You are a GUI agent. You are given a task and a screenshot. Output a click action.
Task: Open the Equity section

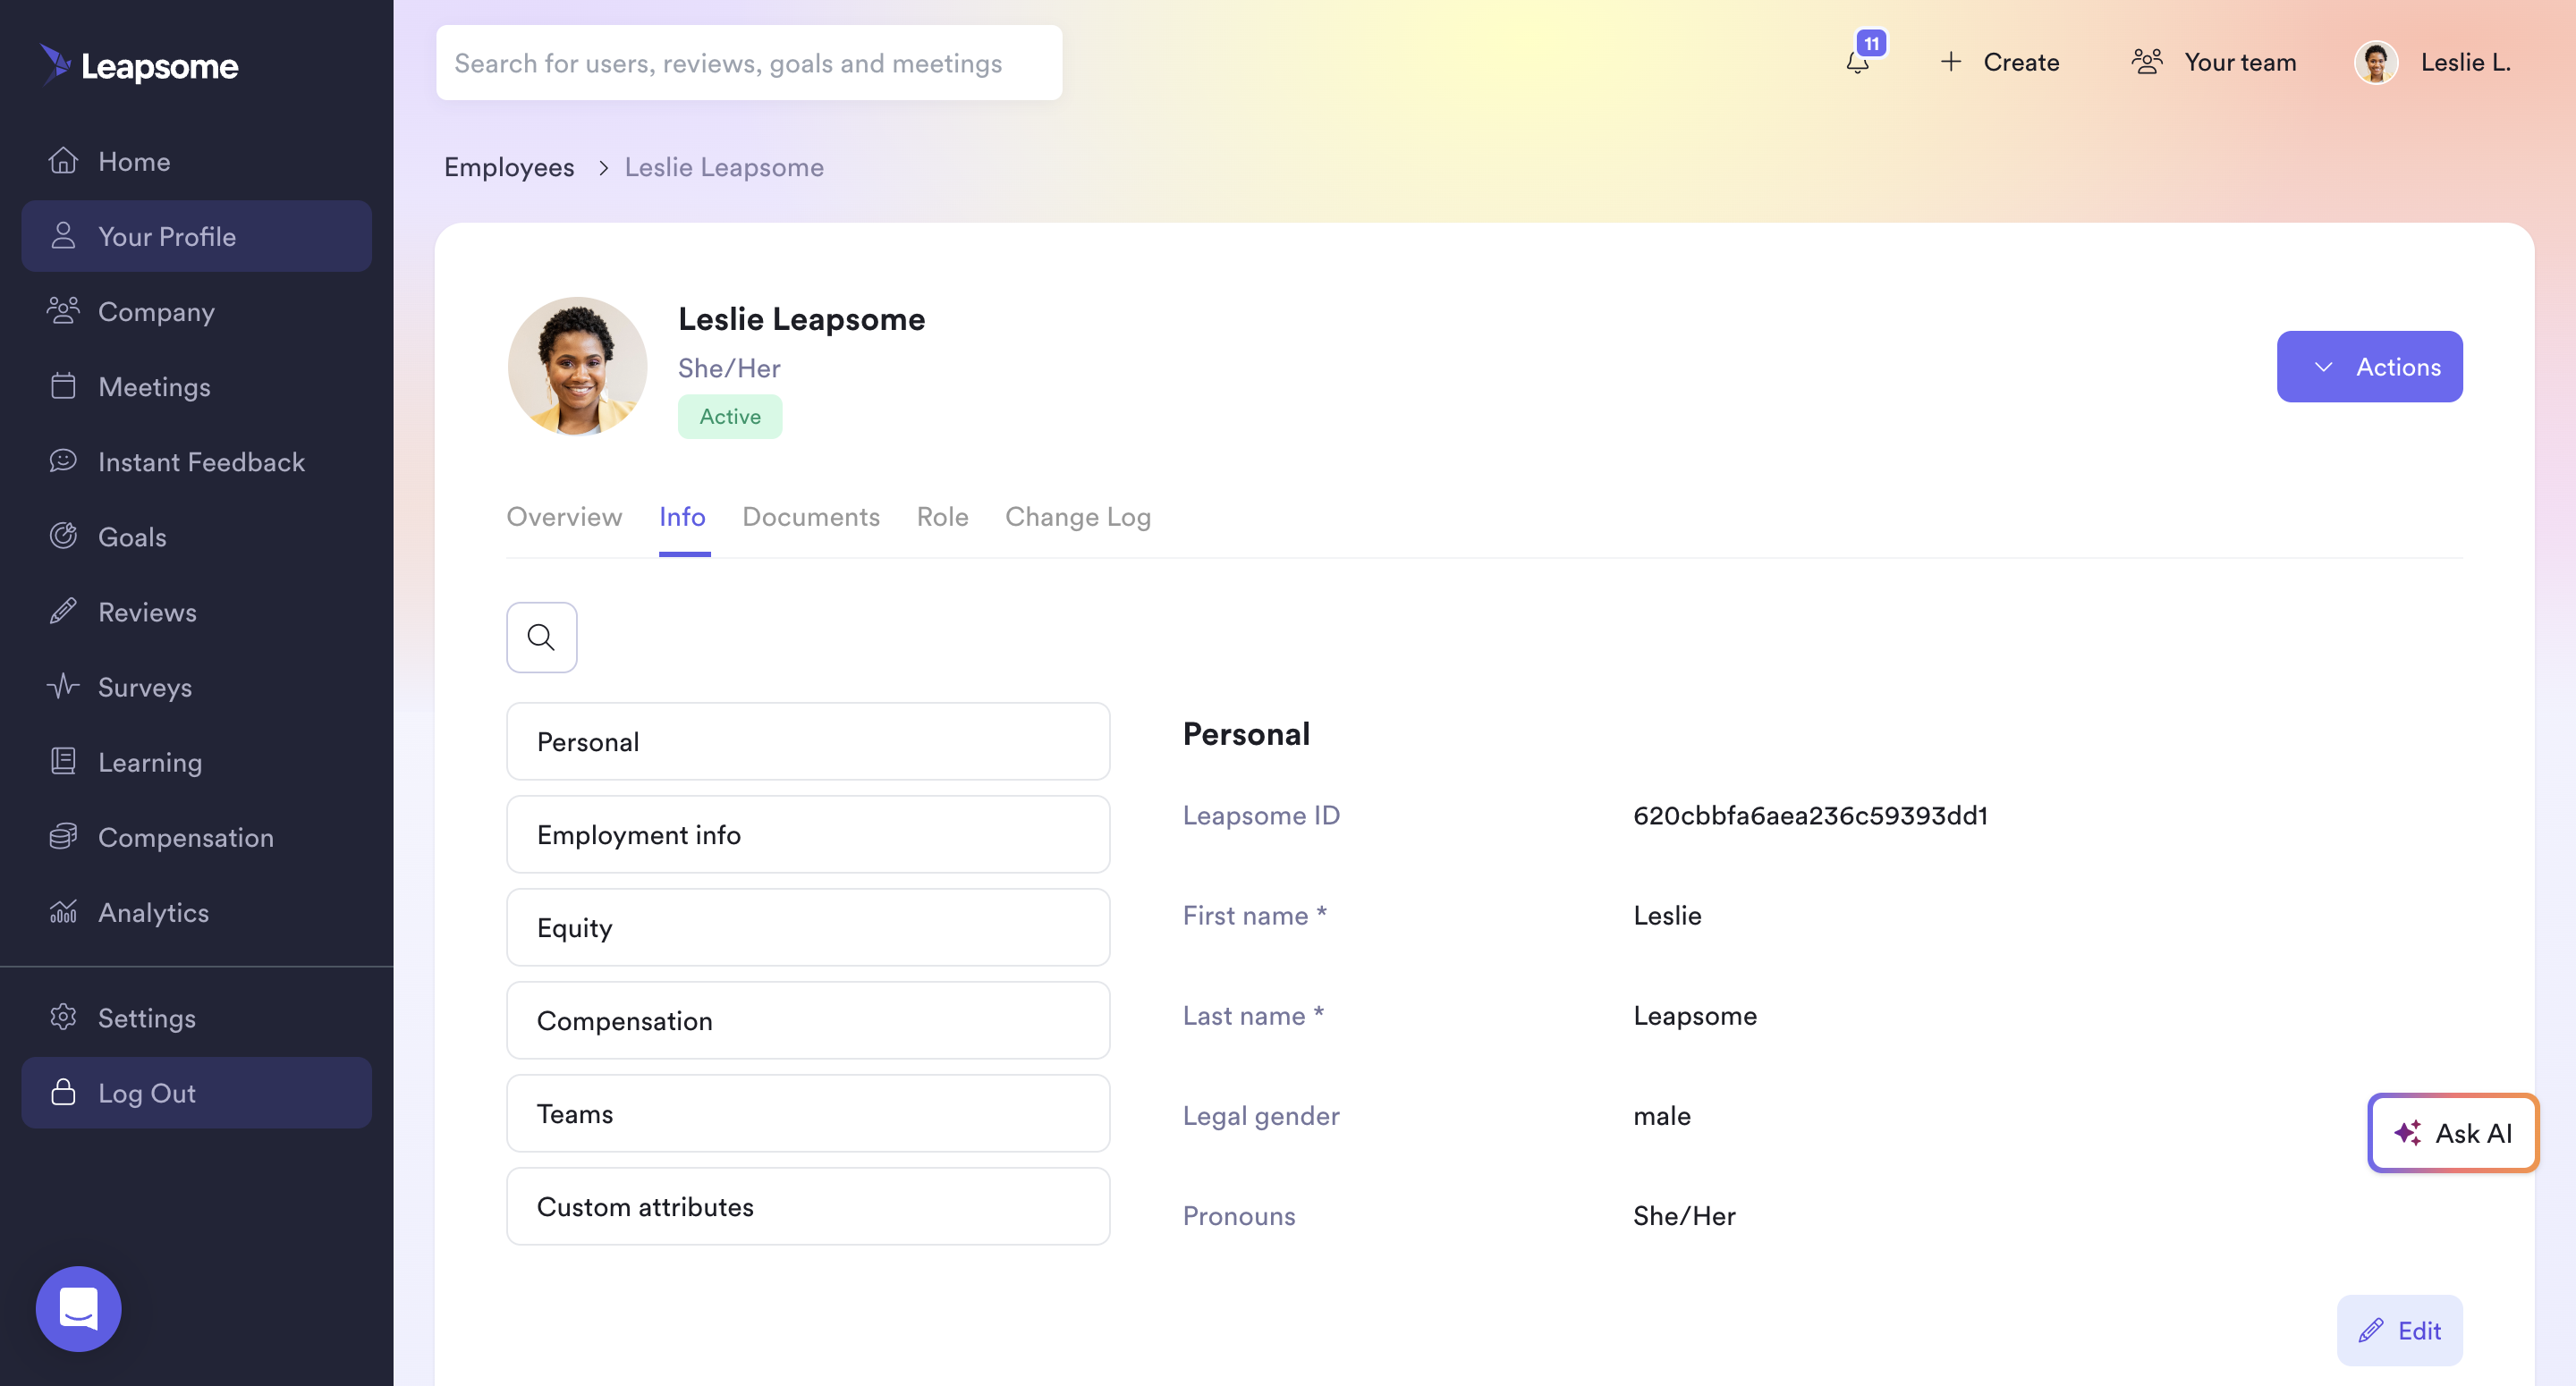pos(808,927)
